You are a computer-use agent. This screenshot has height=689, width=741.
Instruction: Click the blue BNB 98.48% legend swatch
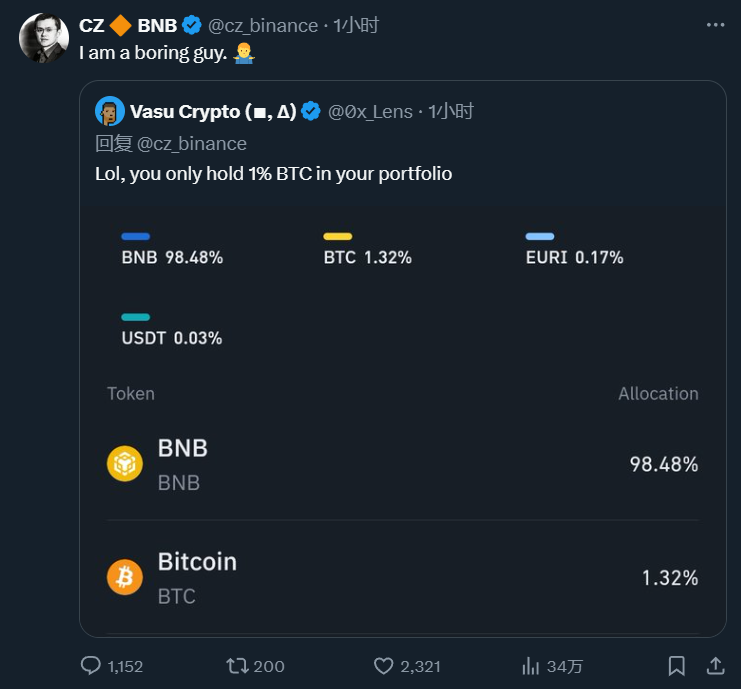click(136, 237)
